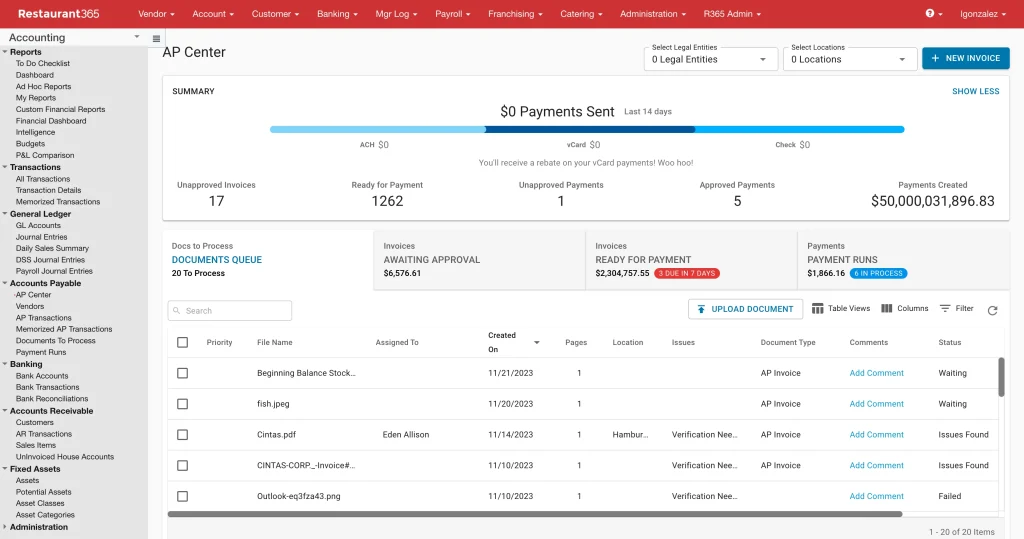Open the Customer menu
The height and width of the screenshot is (539, 1024).
(x=275, y=14)
